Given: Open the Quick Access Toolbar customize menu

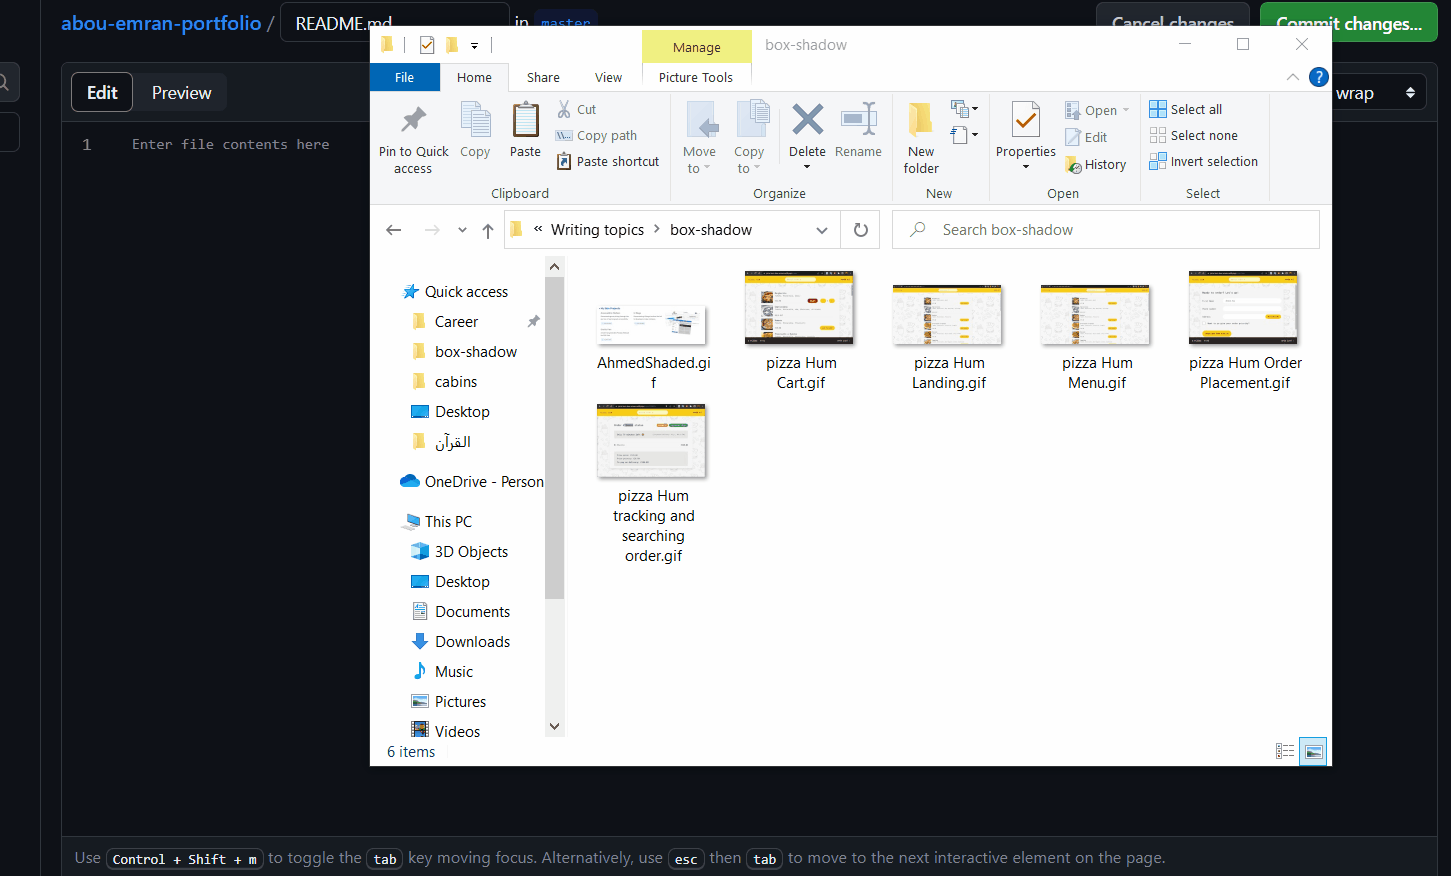Looking at the screenshot, I should (475, 45).
